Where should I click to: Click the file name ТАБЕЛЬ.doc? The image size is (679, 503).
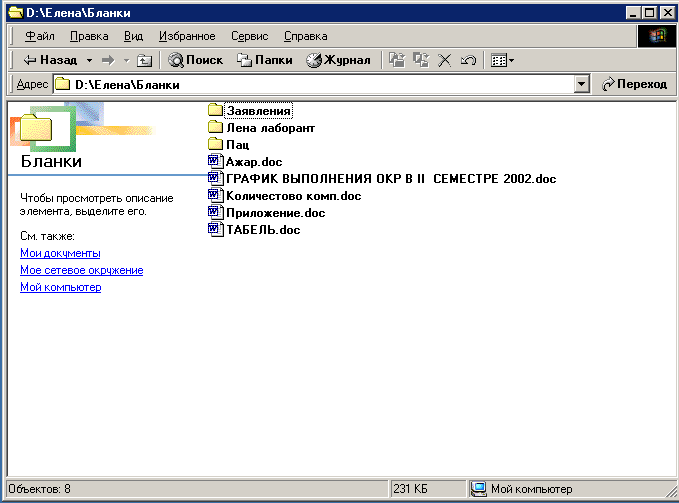coord(263,230)
